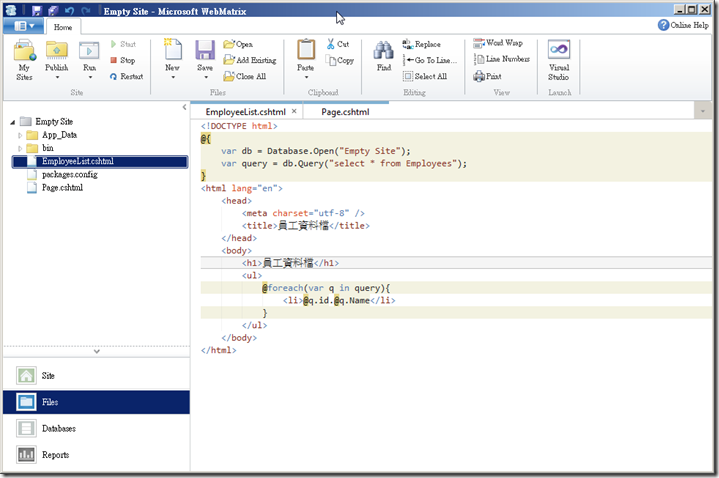Screen dimensions: 719x478
Task: Click the foreach code line
Action: [326, 288]
